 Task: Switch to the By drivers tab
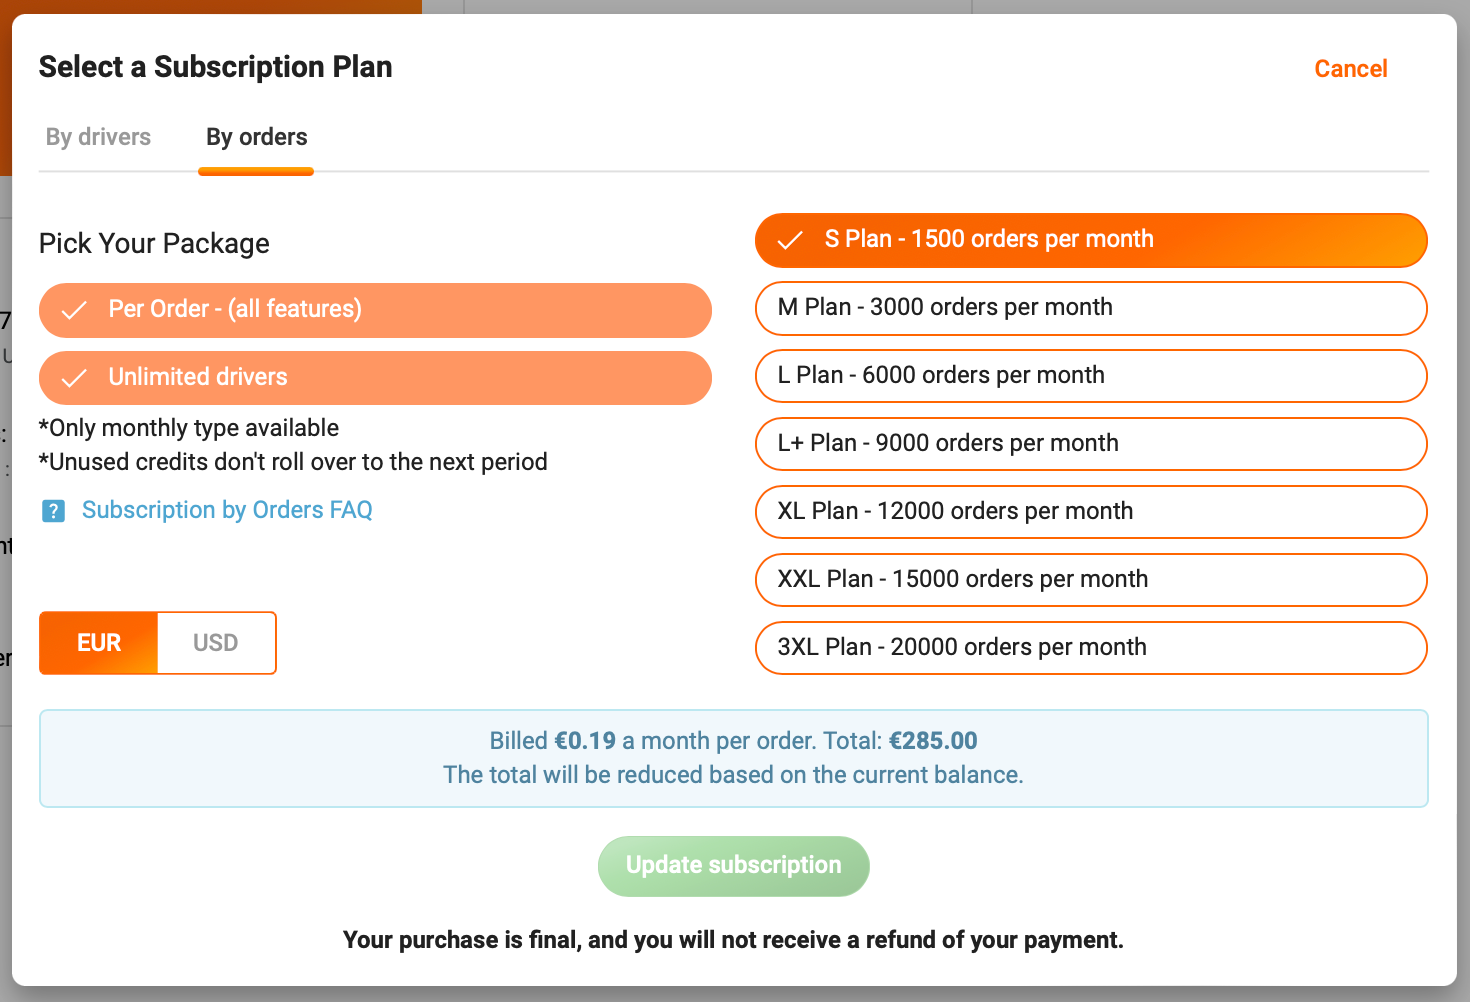click(98, 137)
